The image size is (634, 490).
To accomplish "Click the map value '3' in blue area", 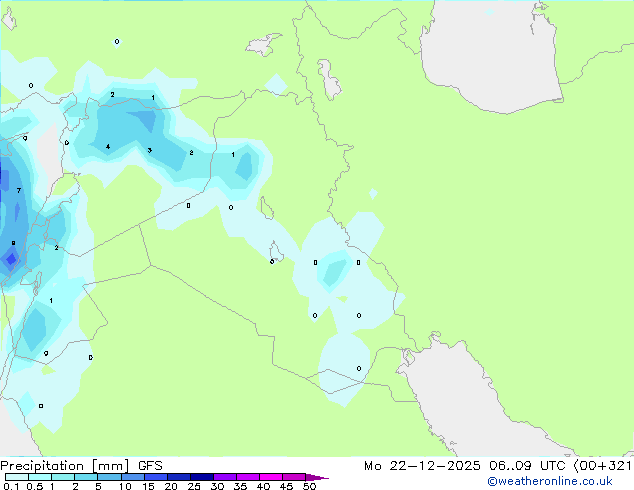I will click(x=149, y=150).
